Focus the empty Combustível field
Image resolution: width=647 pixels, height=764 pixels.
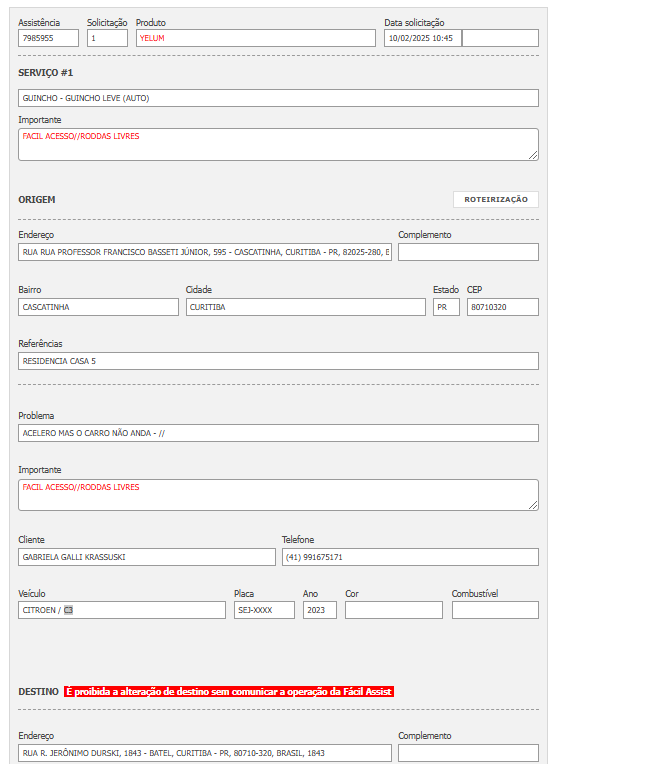pos(495,610)
